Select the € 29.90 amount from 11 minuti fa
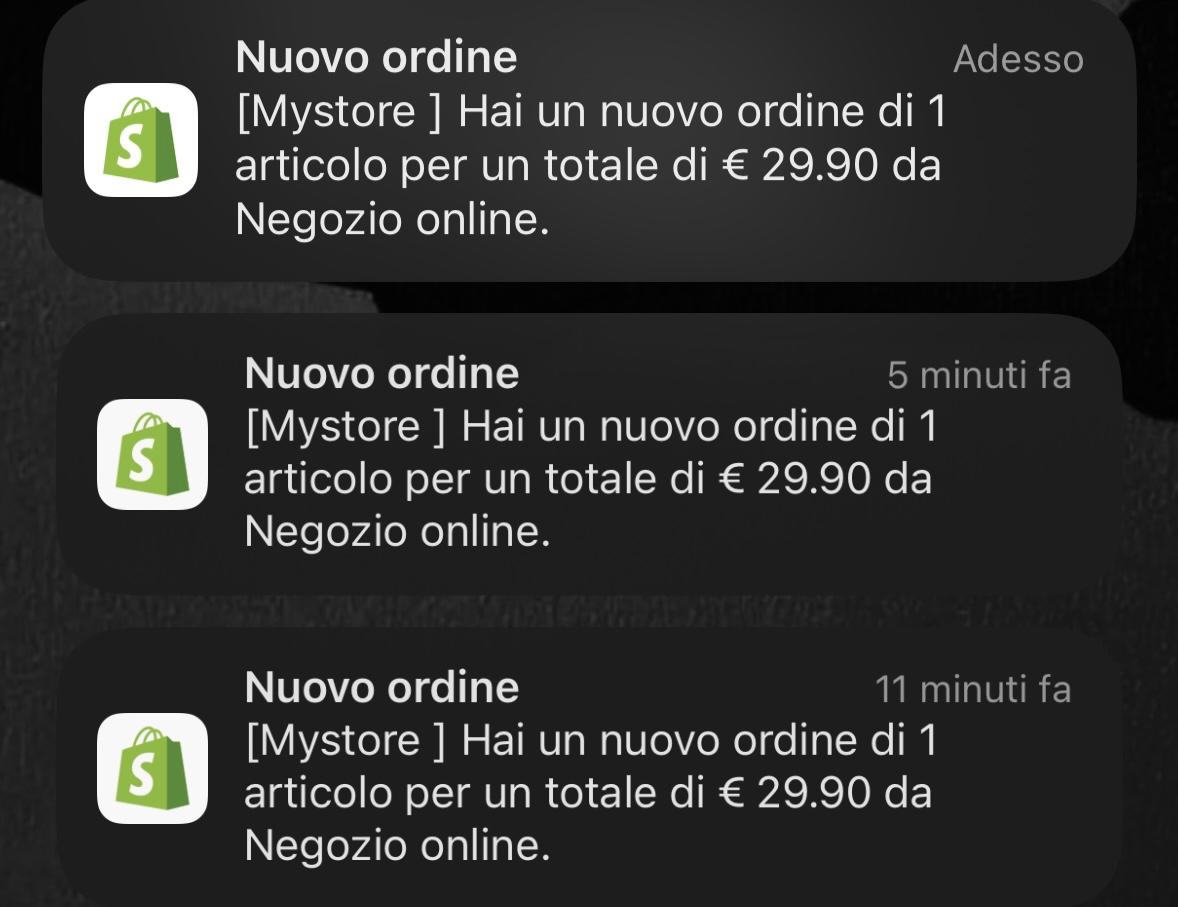 coord(794,793)
